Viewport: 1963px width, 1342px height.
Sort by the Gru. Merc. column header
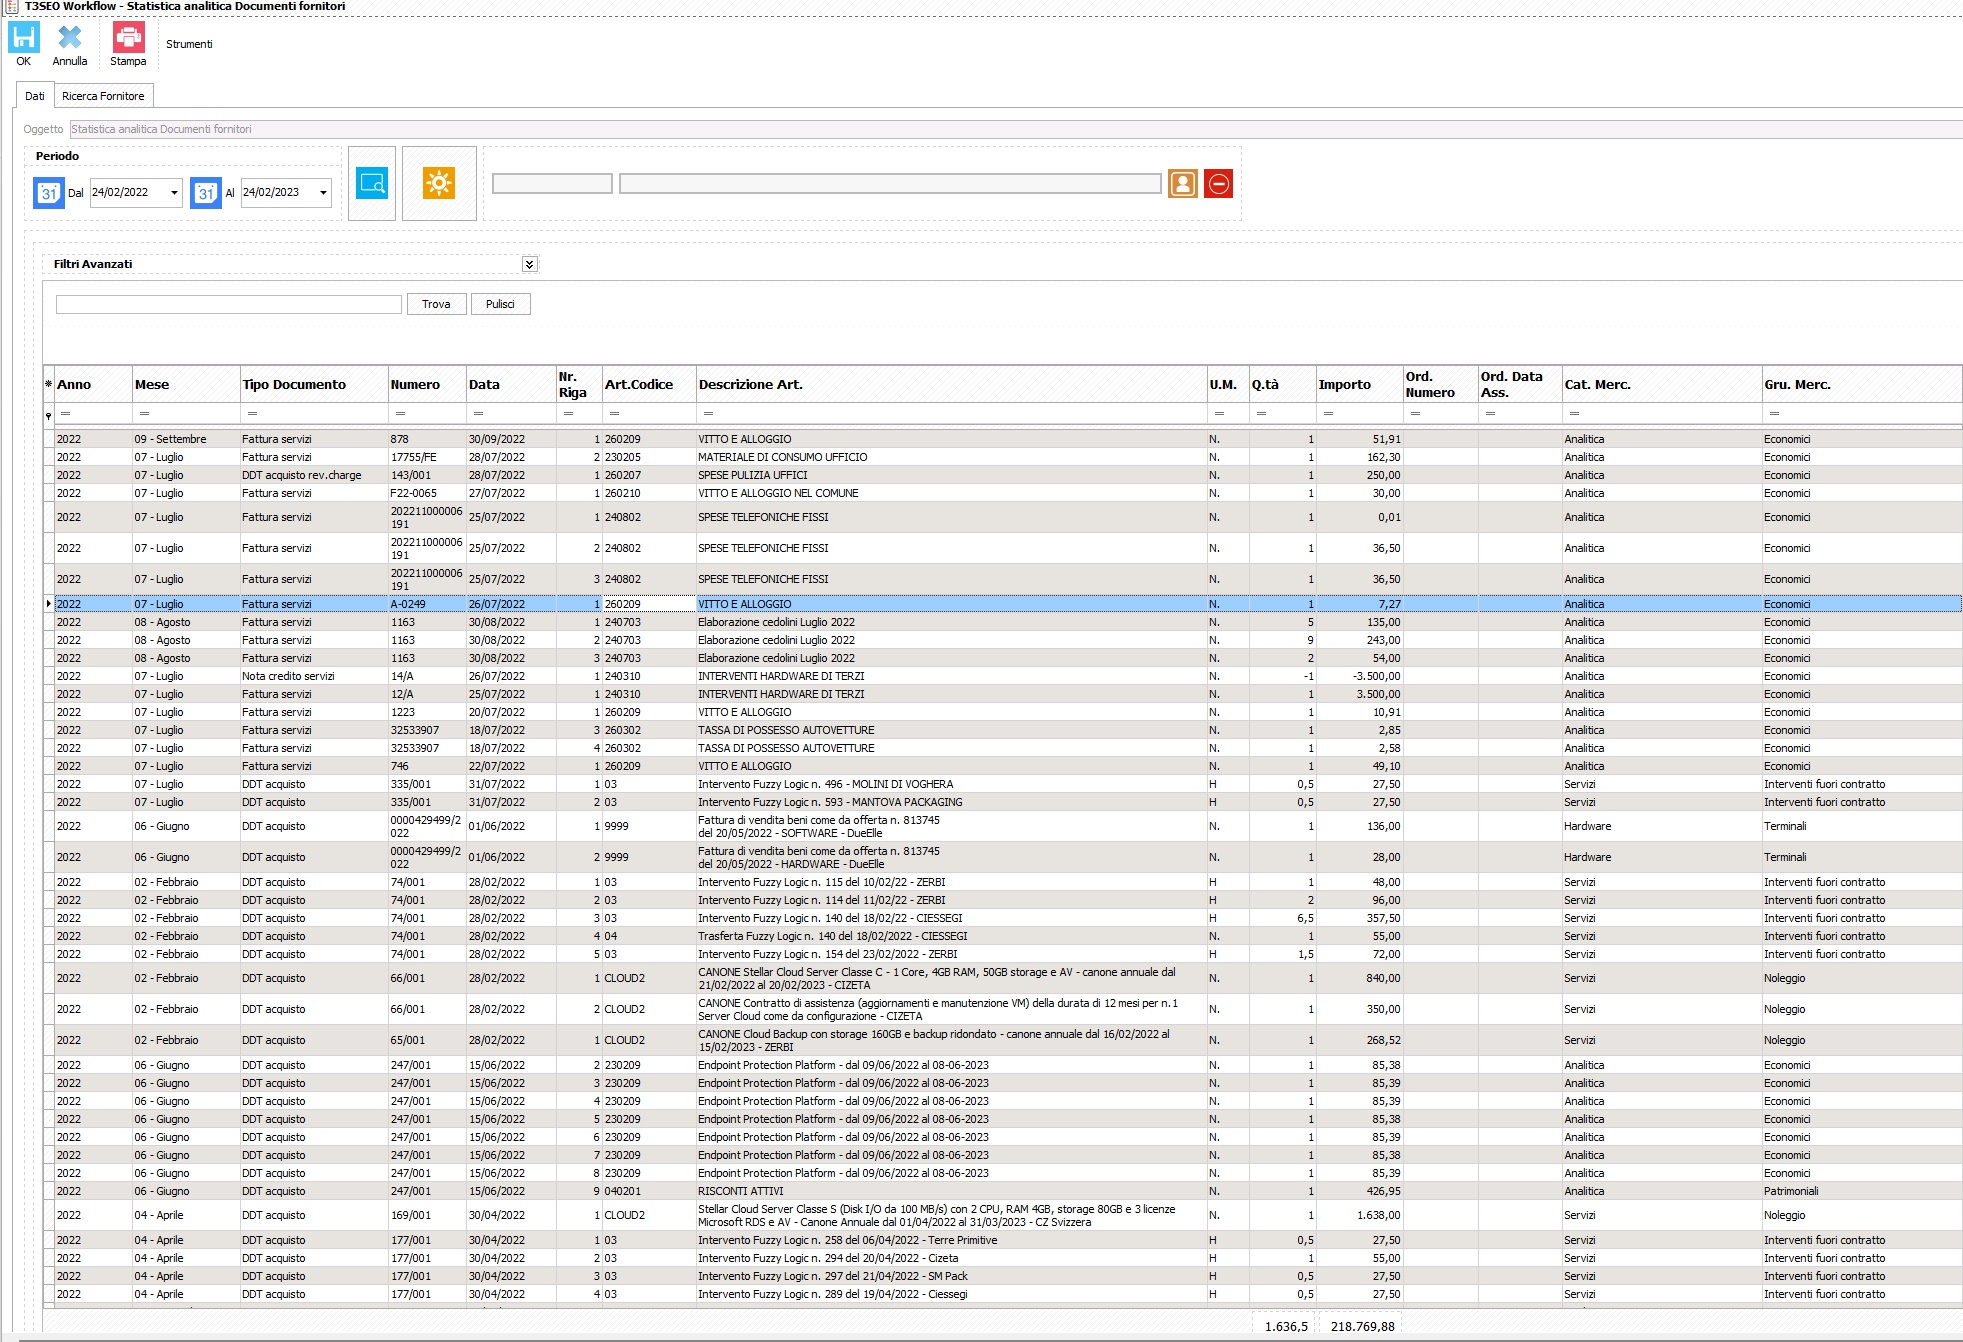(x=1862, y=385)
